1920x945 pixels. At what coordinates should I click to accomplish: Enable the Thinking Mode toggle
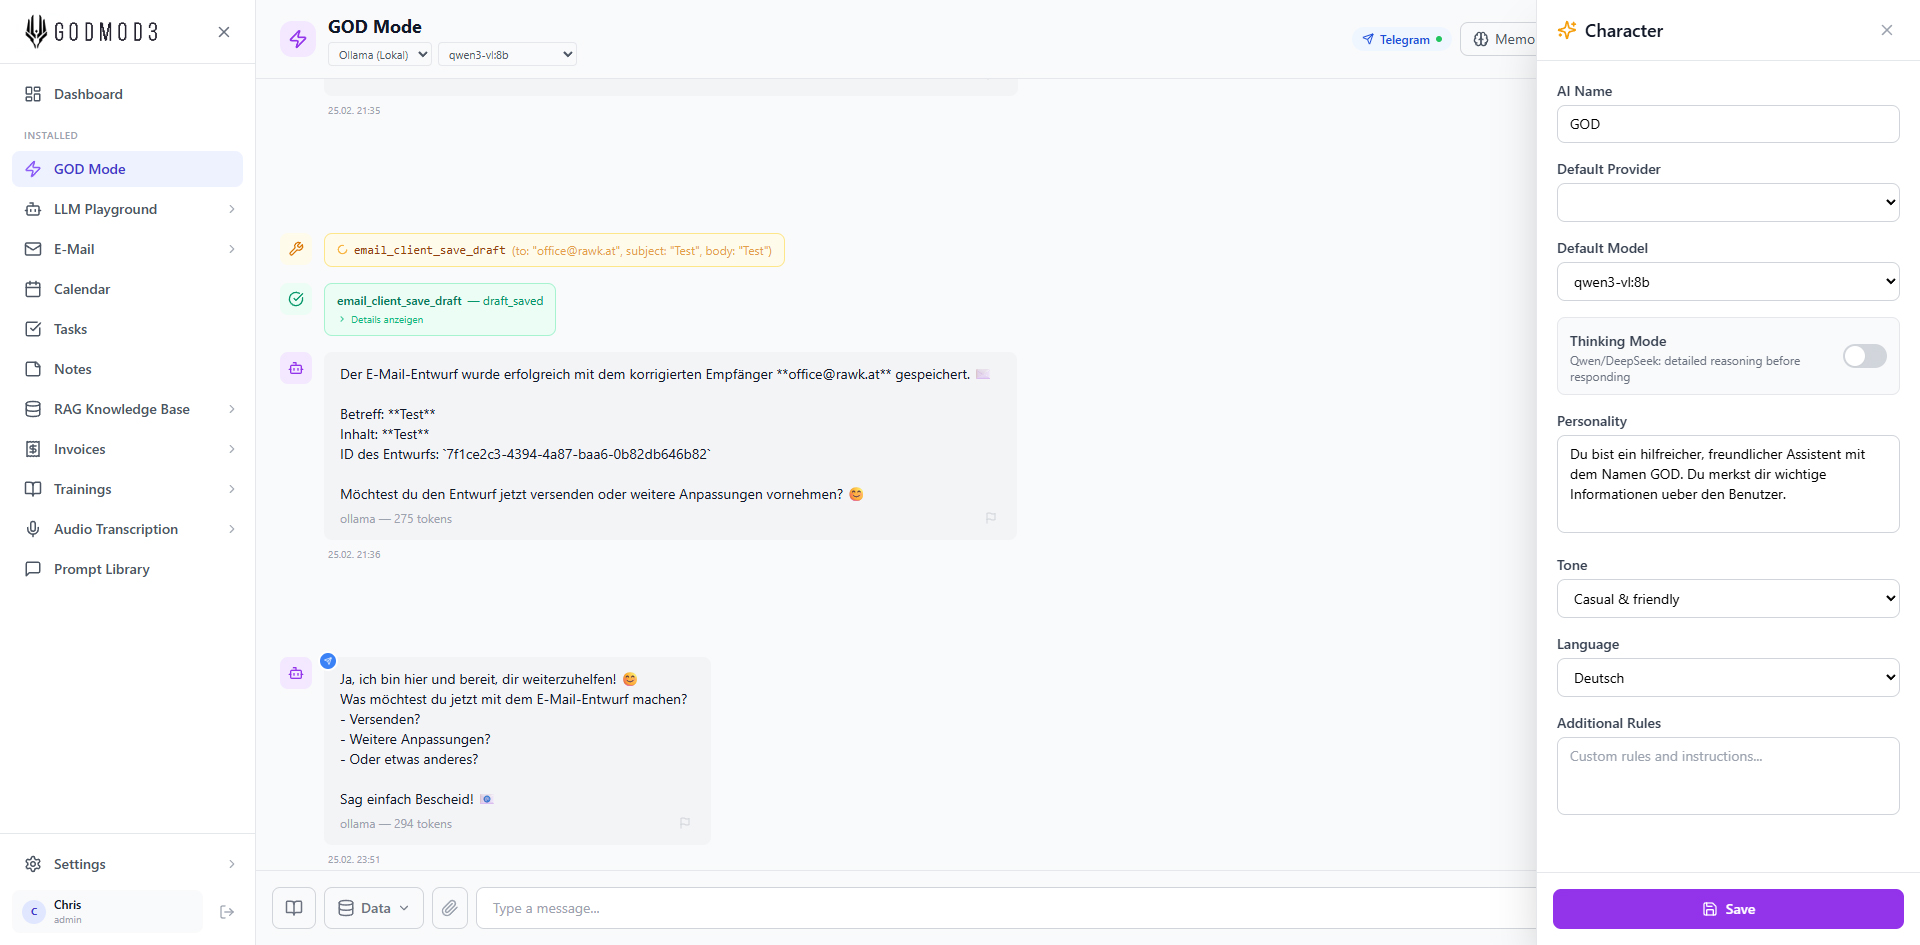(x=1864, y=356)
